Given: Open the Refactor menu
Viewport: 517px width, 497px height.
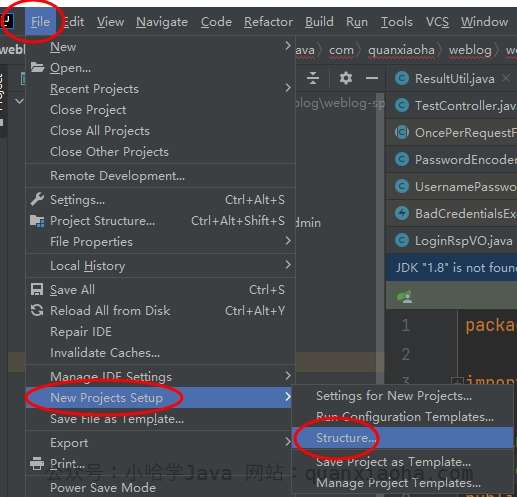Looking at the screenshot, I should point(268,22).
